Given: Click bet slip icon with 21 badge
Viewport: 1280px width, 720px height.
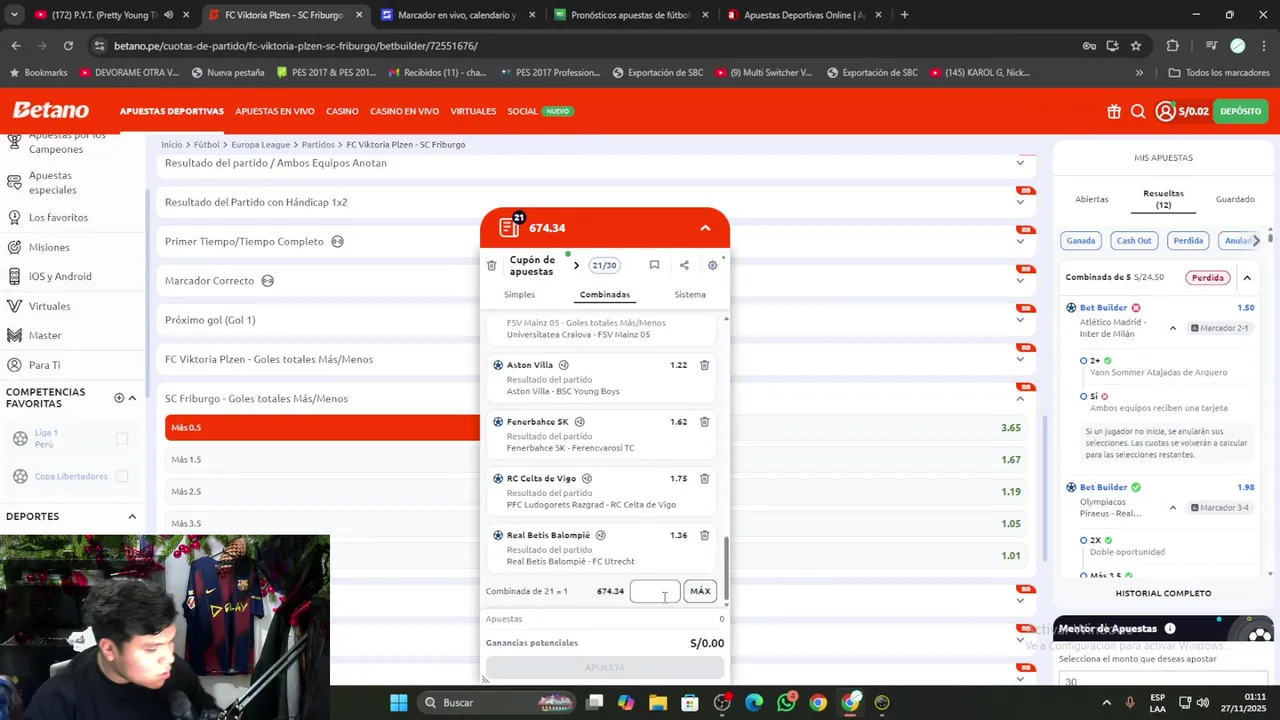Looking at the screenshot, I should point(510,226).
